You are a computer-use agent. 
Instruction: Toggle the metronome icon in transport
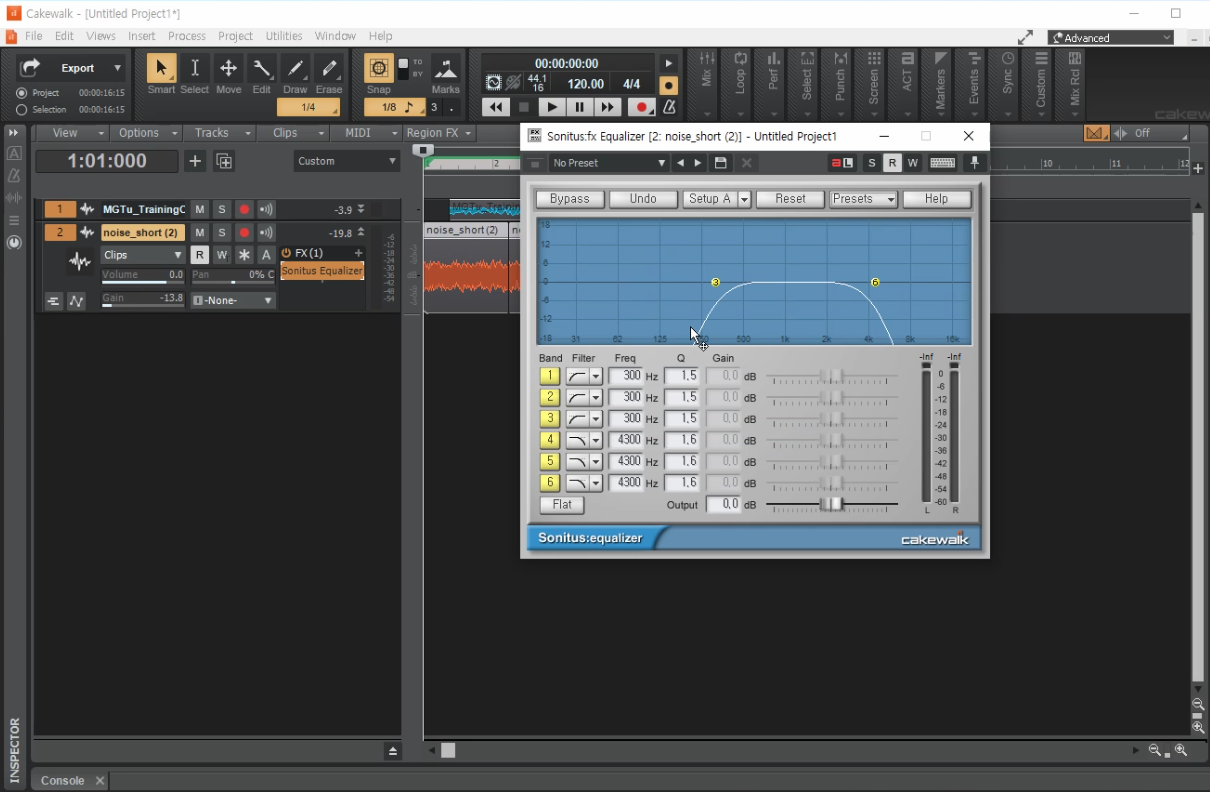click(x=669, y=107)
